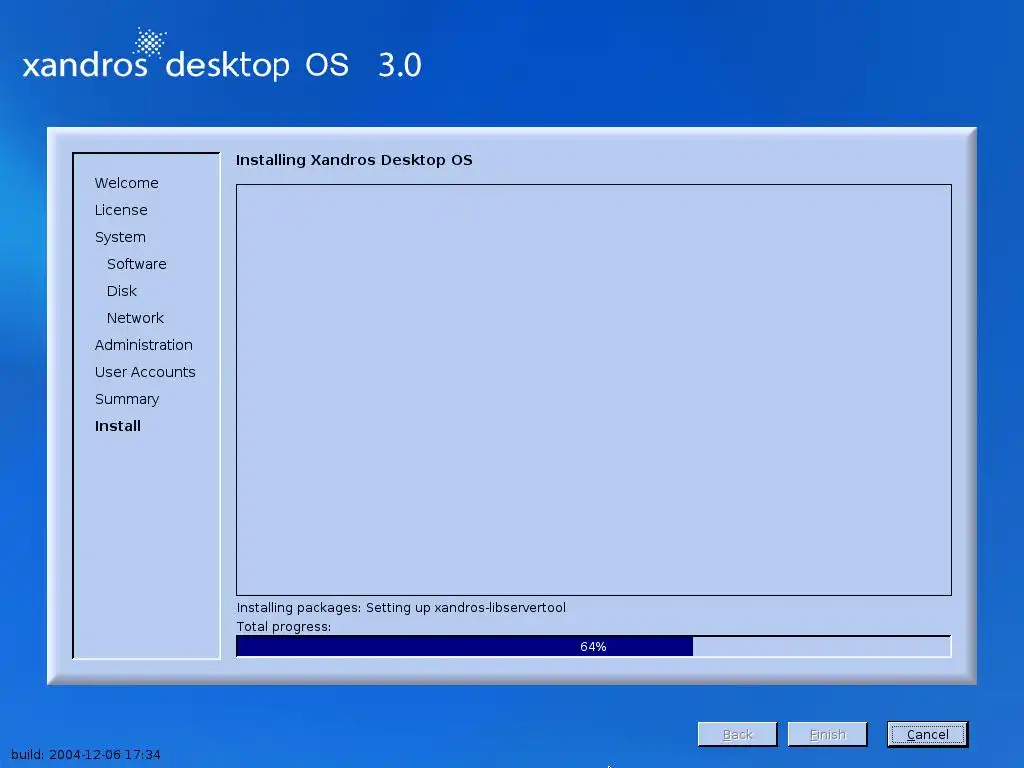Click the Finish button
Image resolution: width=1024 pixels, height=768 pixels.
[x=827, y=734]
